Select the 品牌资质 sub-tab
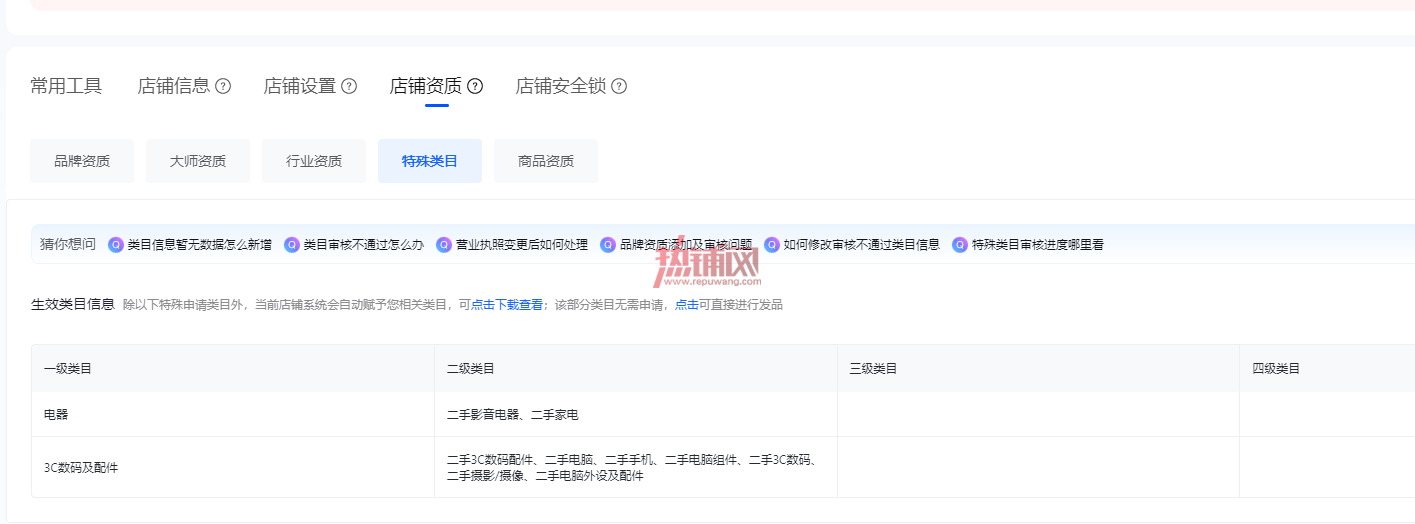Screen dimensions: 1415x524 [82, 161]
